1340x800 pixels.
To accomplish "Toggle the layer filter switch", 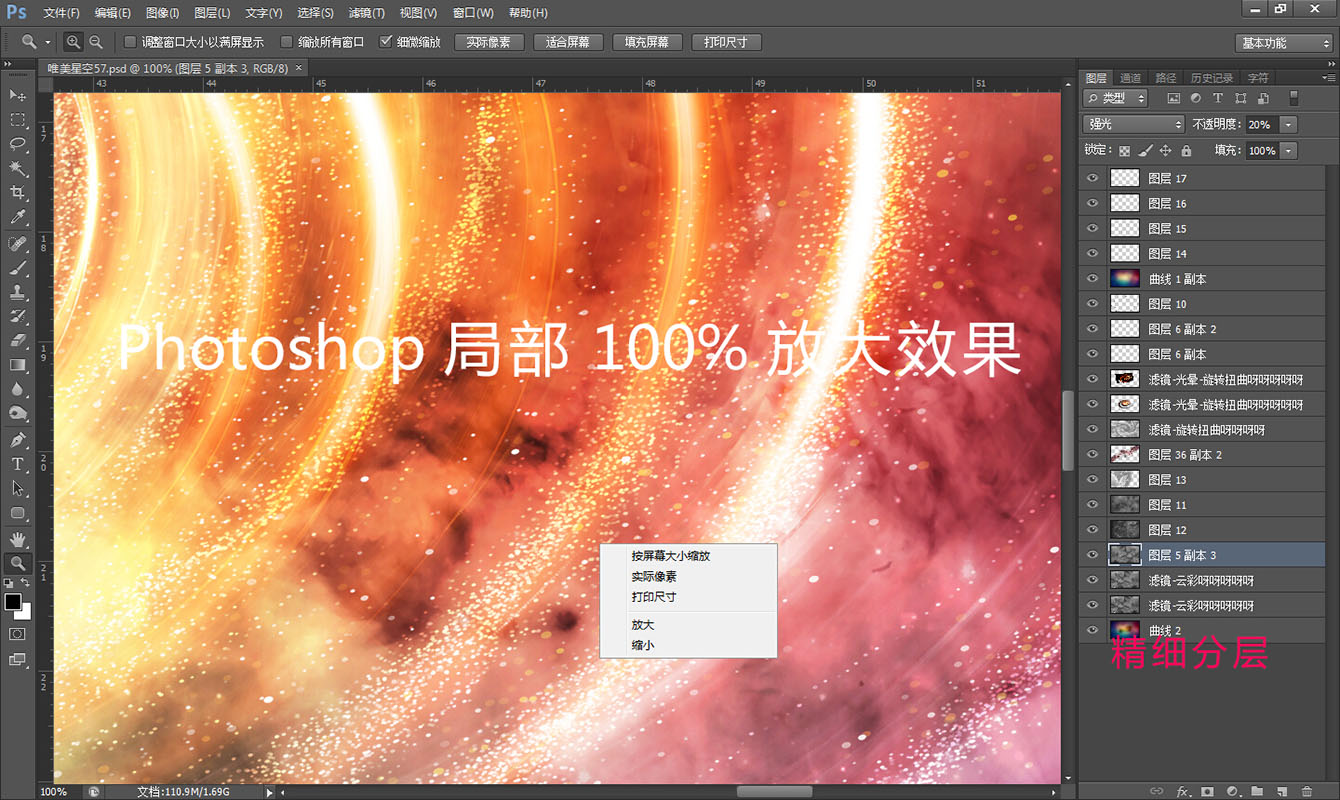I will [1293, 98].
